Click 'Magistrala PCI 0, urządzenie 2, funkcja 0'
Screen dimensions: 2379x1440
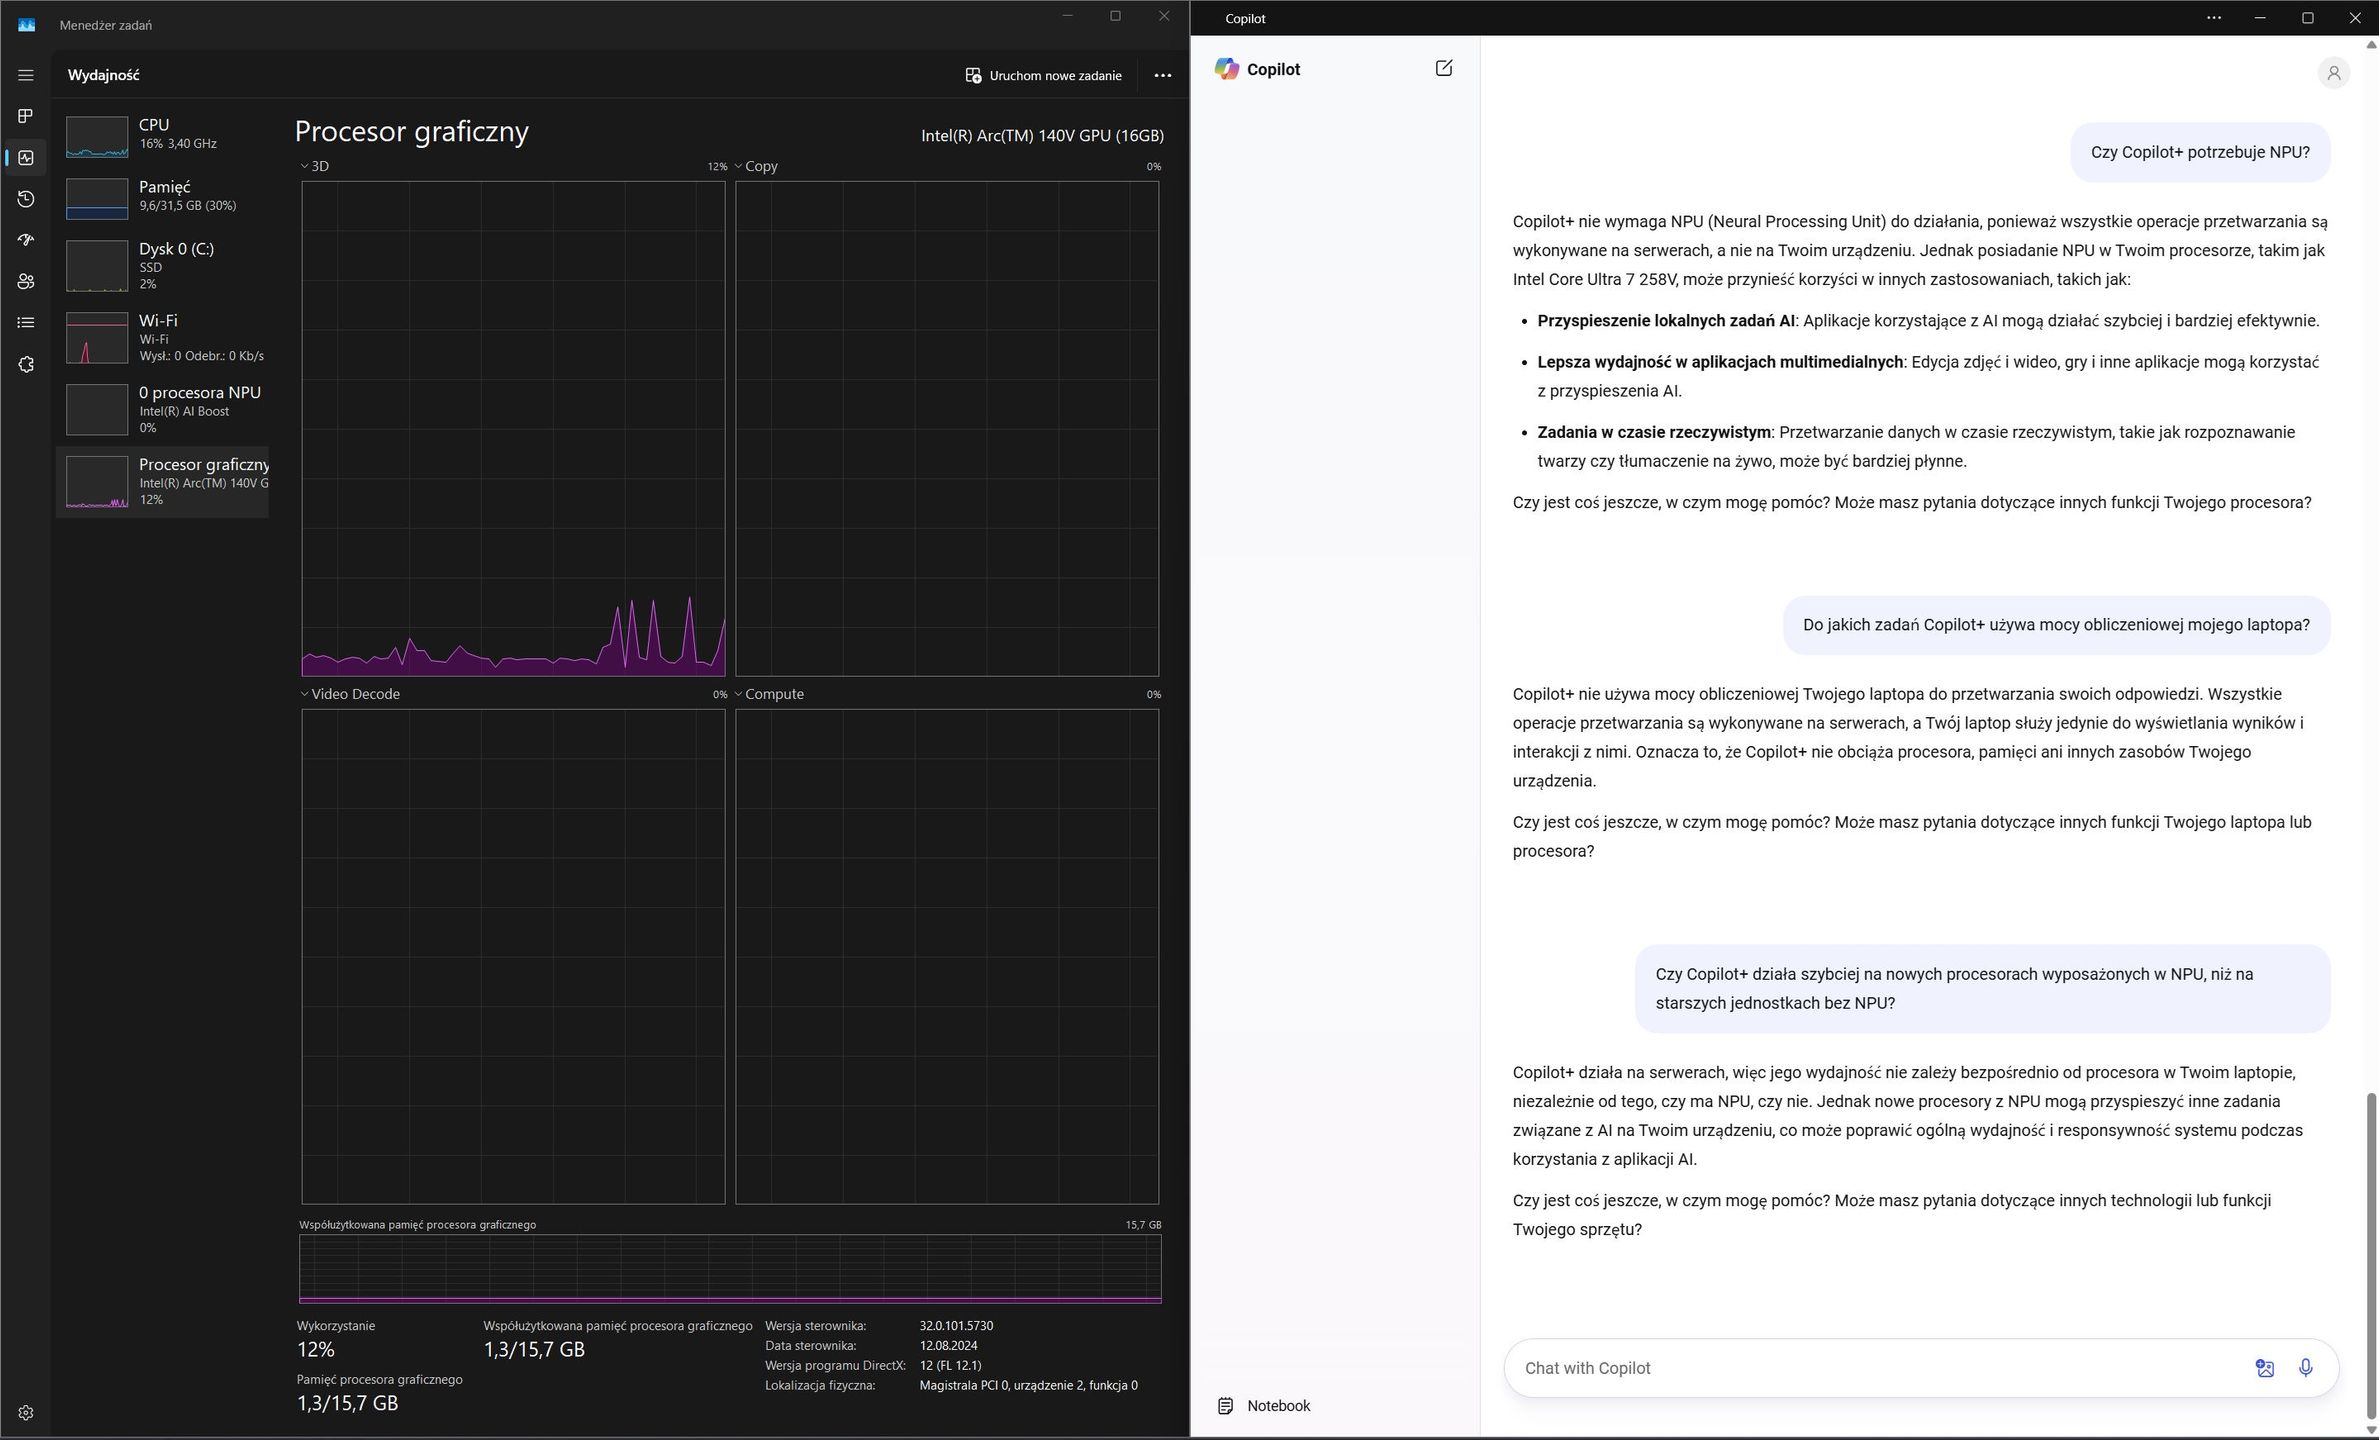1028,1386
